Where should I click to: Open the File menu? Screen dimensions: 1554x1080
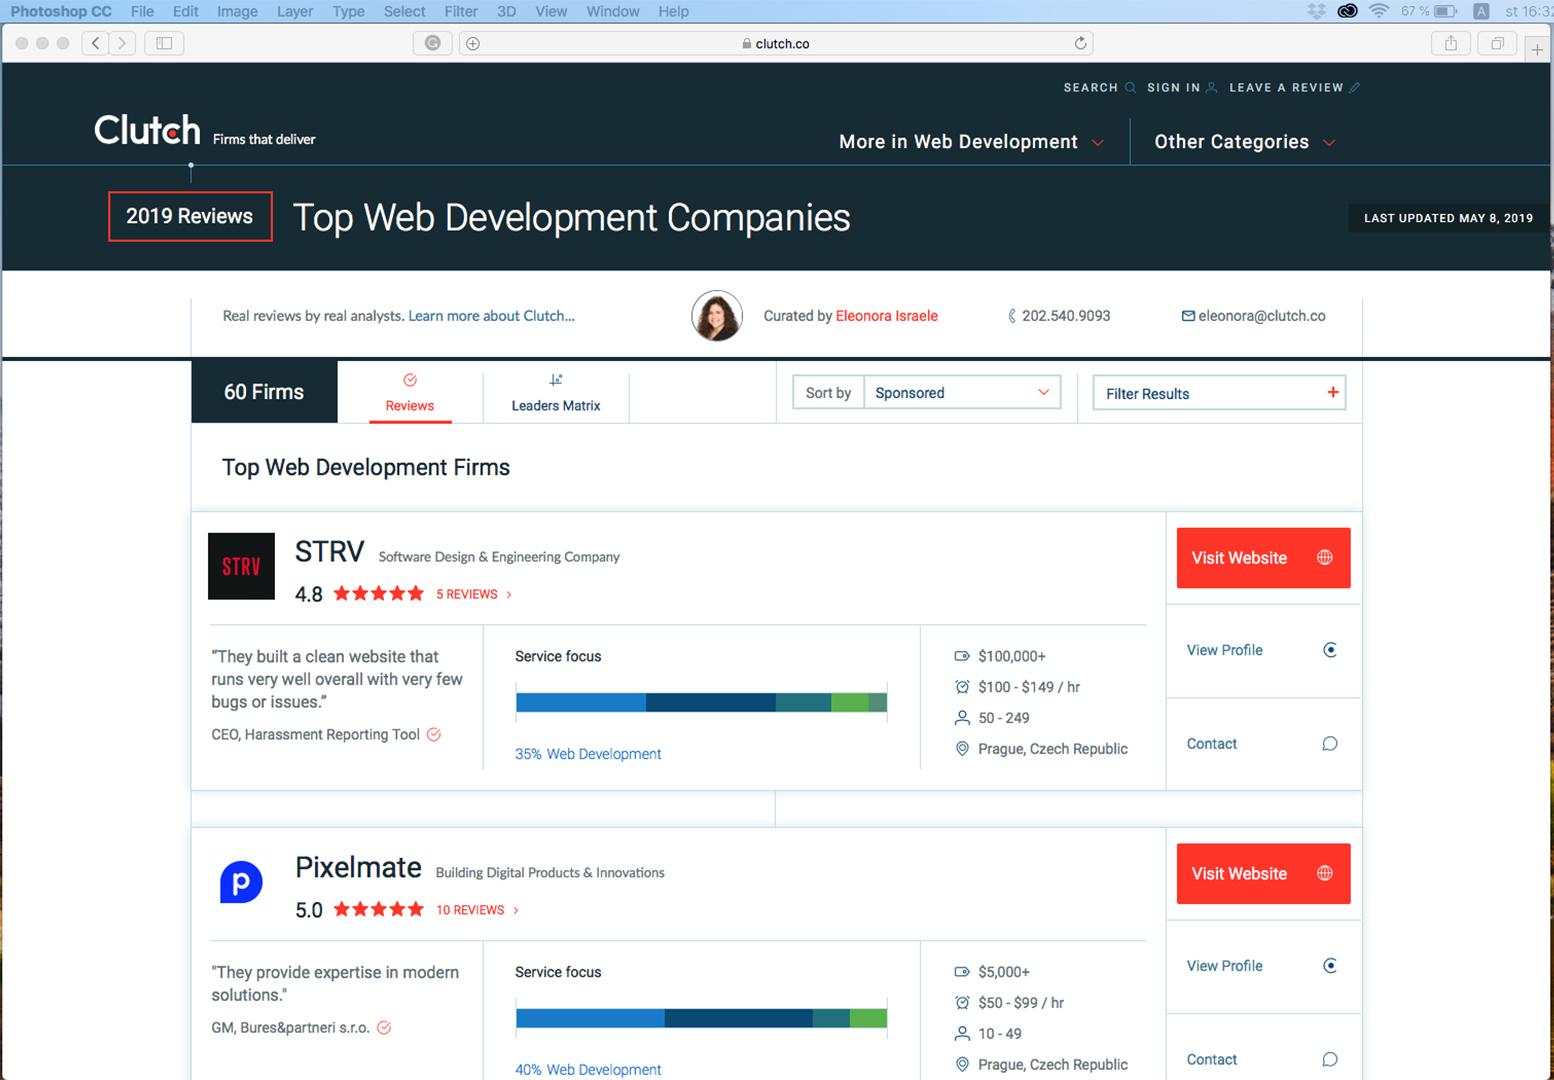(142, 11)
